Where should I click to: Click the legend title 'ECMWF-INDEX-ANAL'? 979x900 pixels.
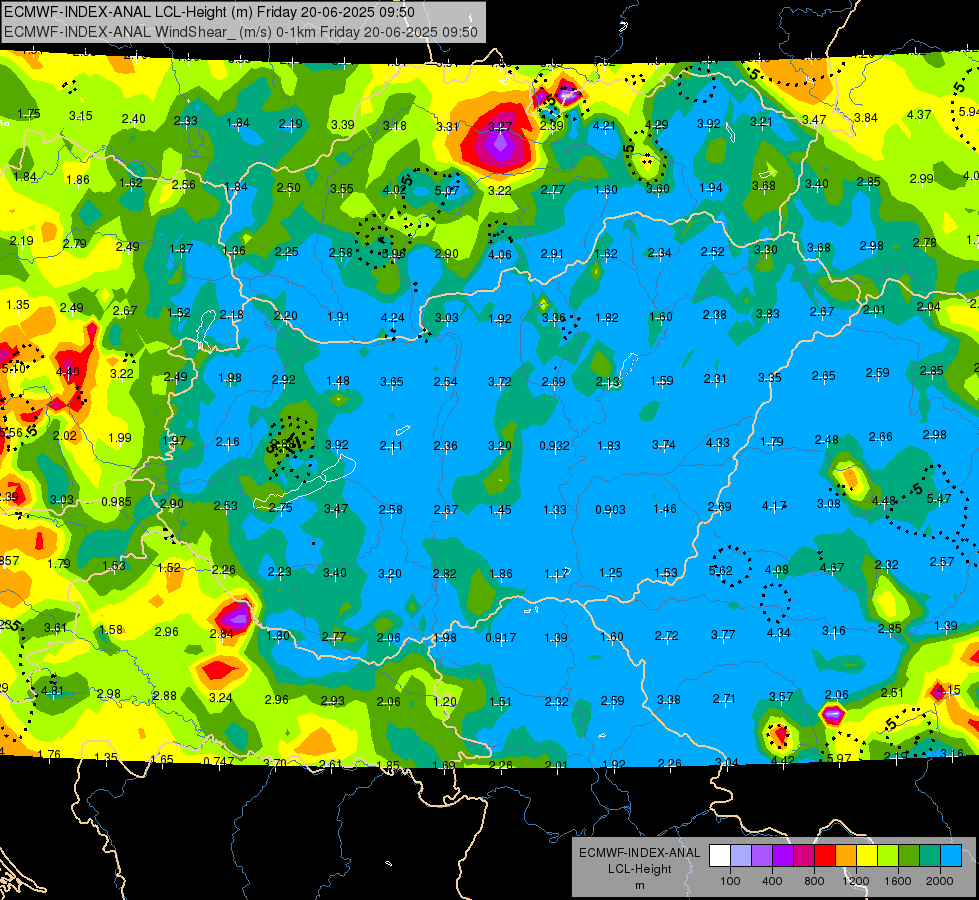(639, 853)
